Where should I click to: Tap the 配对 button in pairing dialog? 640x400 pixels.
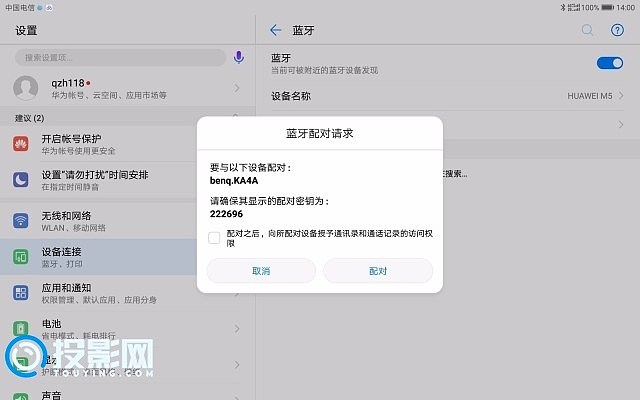tap(378, 271)
